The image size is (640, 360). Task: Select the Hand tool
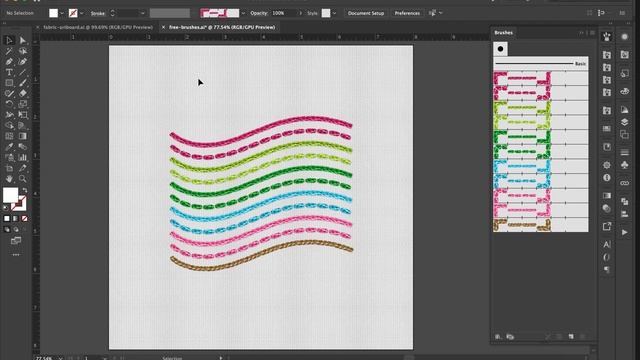[x=9, y=179]
